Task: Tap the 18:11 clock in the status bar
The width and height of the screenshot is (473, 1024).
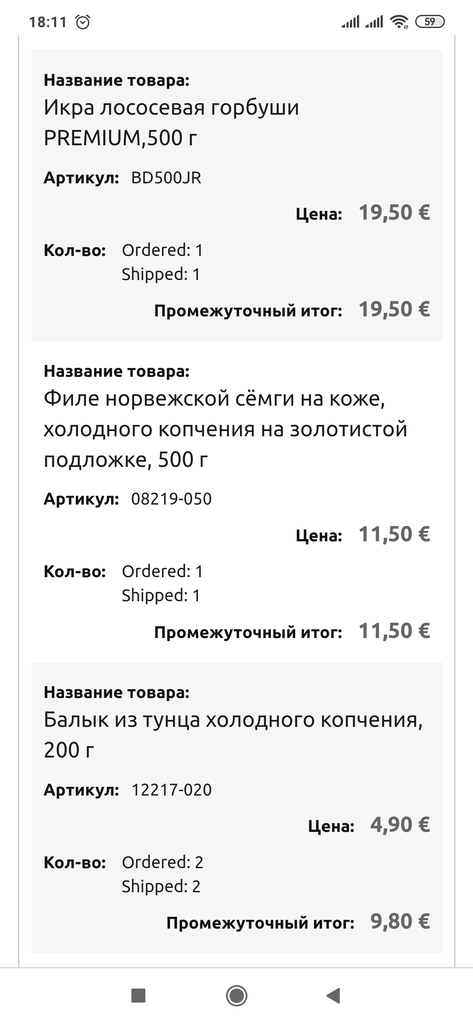Action: [48, 22]
